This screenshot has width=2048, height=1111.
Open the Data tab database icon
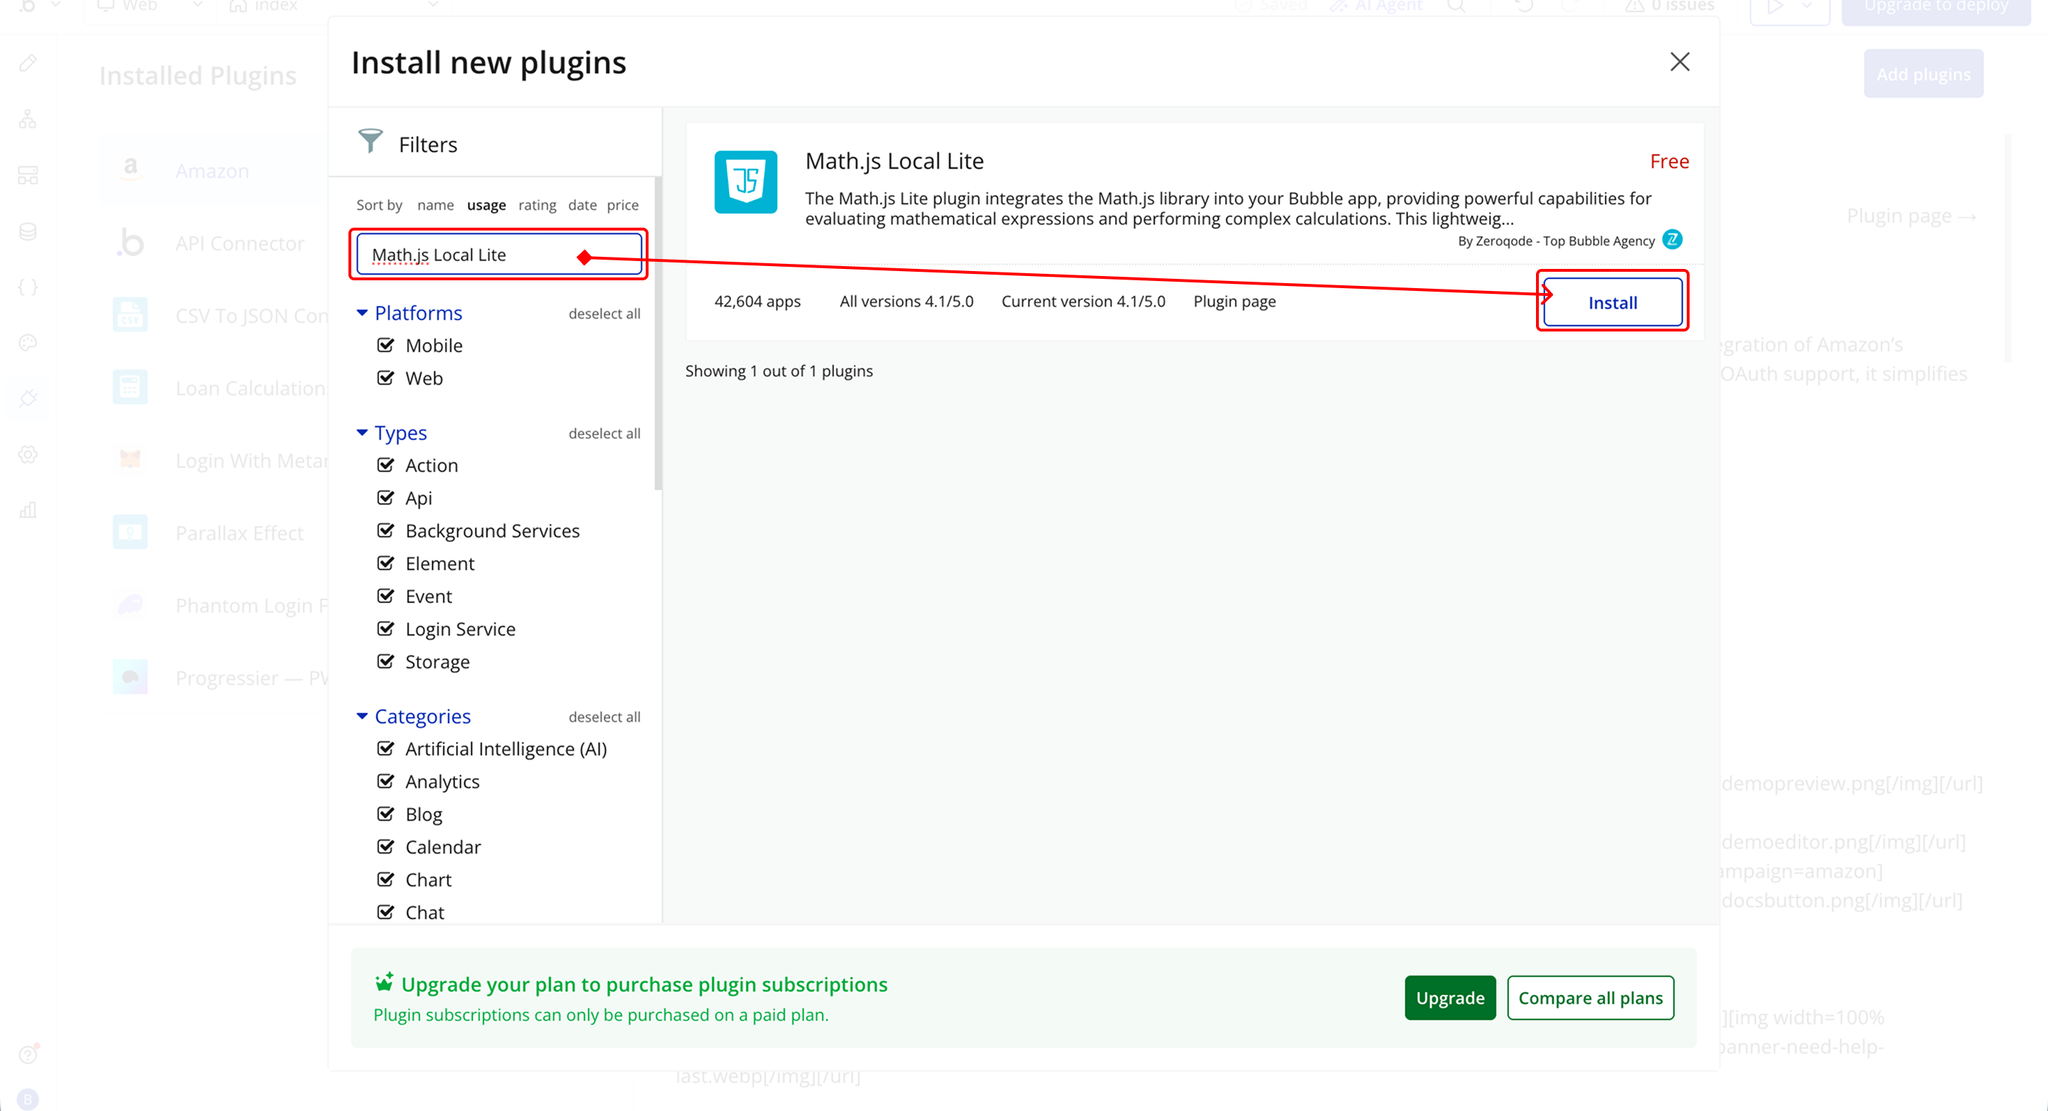(x=28, y=232)
